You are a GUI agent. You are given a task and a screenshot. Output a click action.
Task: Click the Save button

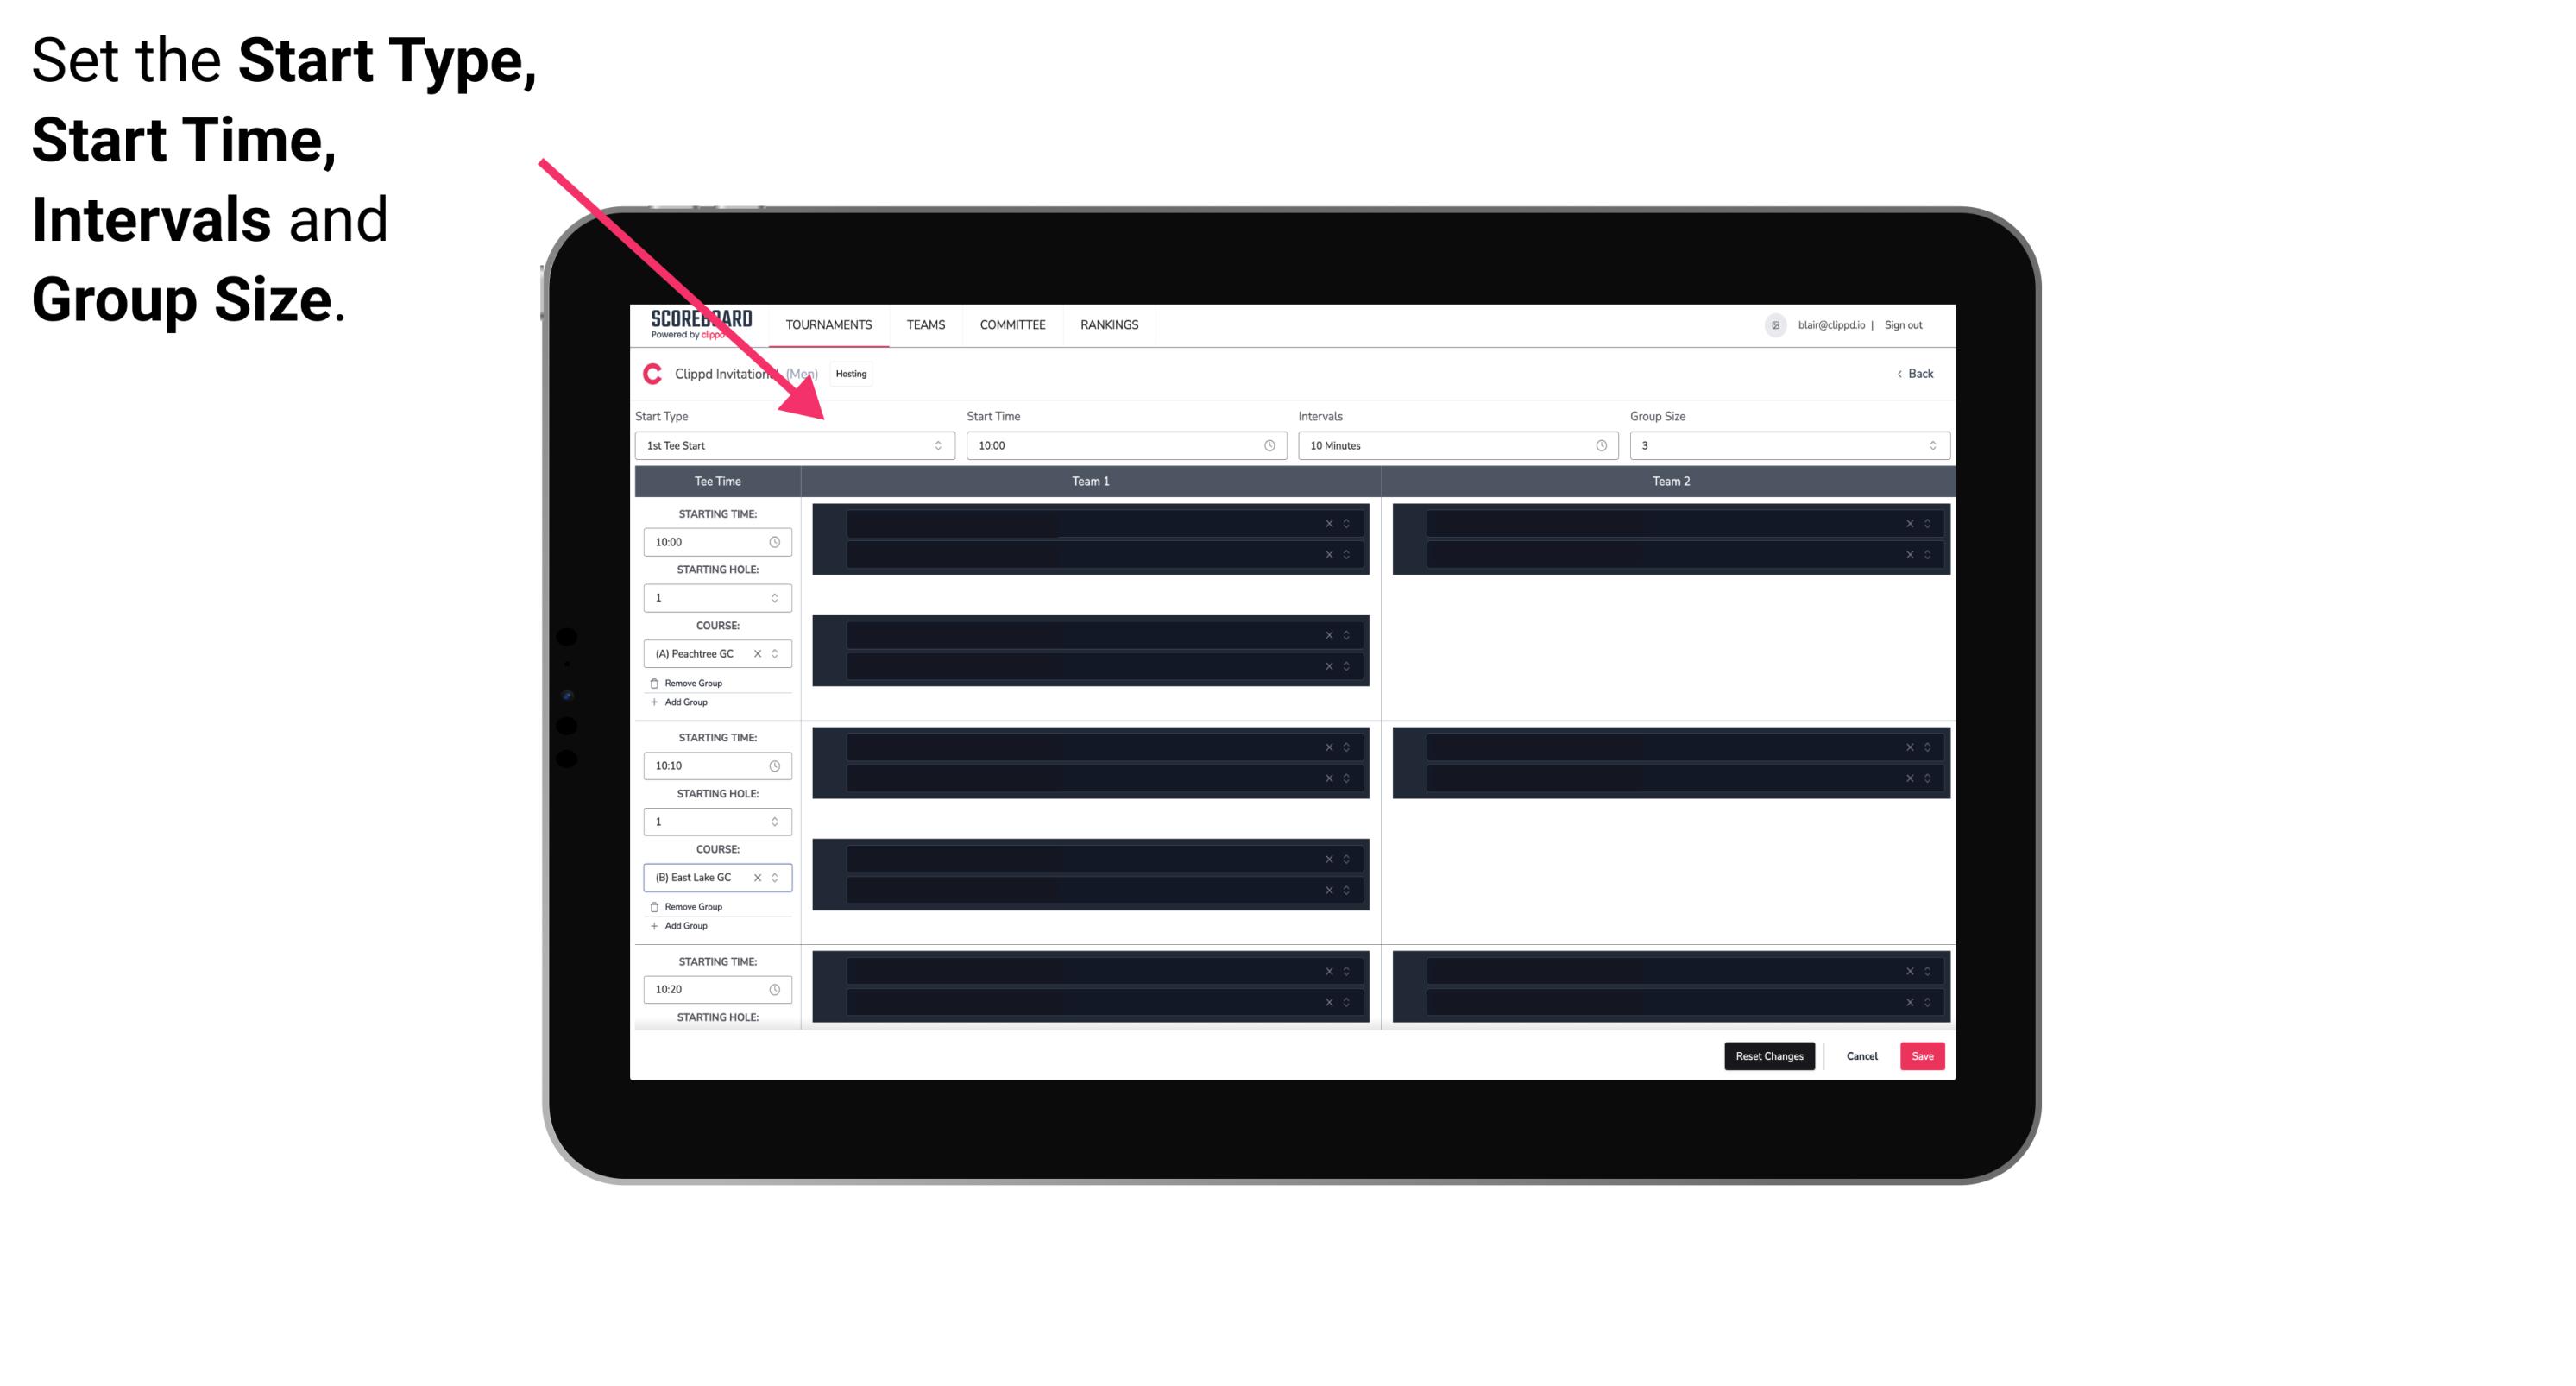(1923, 1055)
